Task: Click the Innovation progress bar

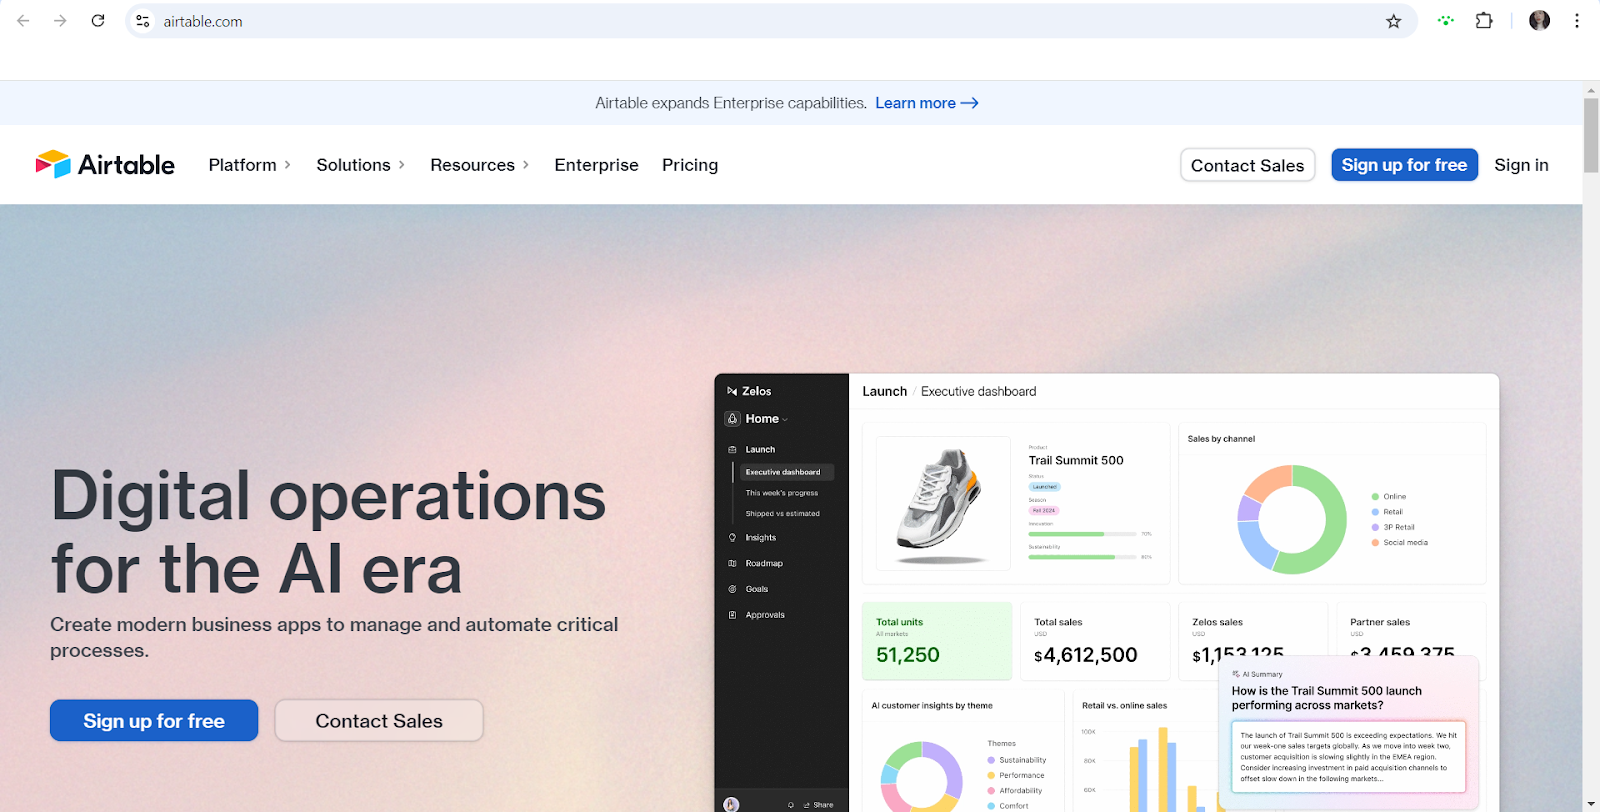Action: click(1083, 534)
